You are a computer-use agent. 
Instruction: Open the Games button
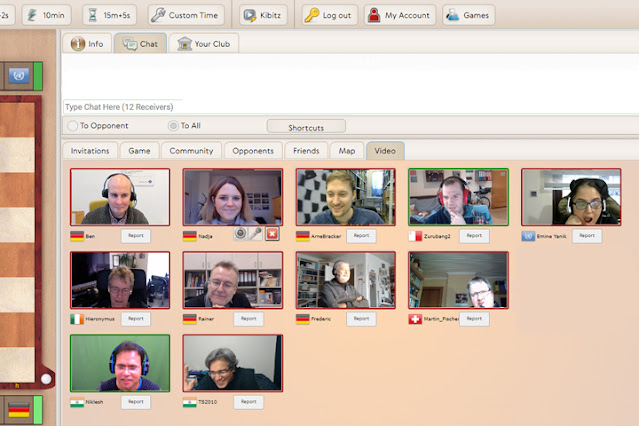point(469,15)
